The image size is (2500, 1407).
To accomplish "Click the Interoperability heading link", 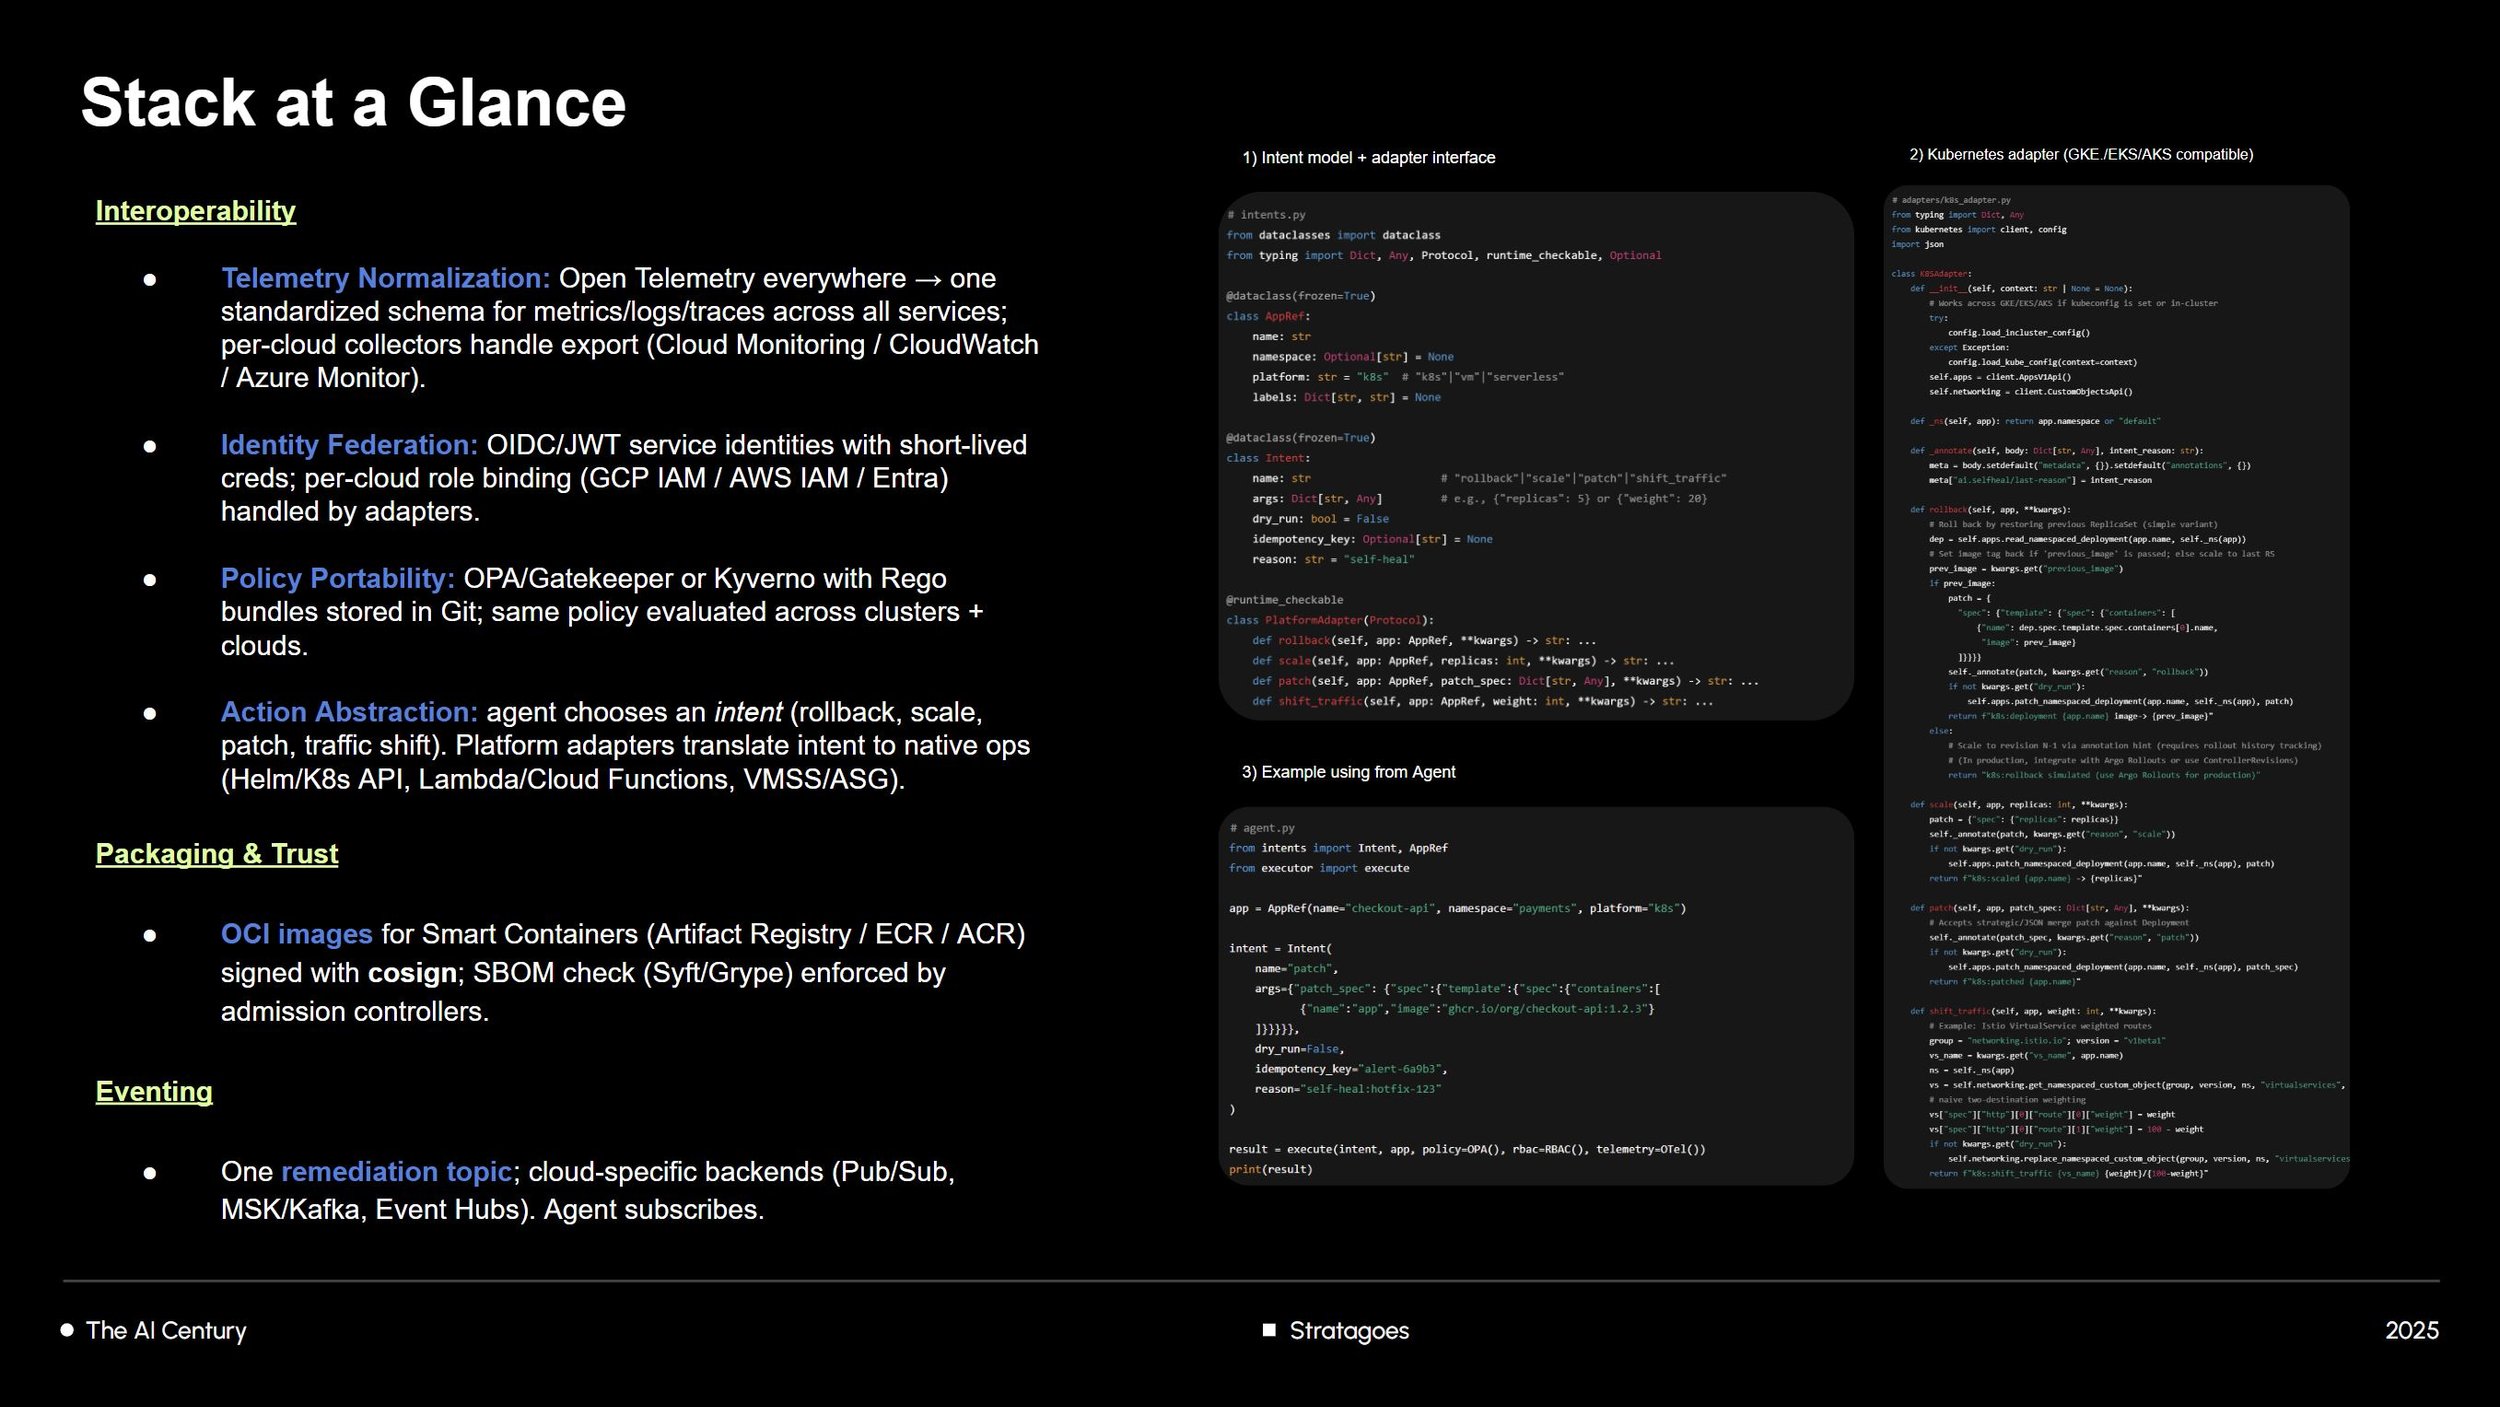I will point(195,211).
